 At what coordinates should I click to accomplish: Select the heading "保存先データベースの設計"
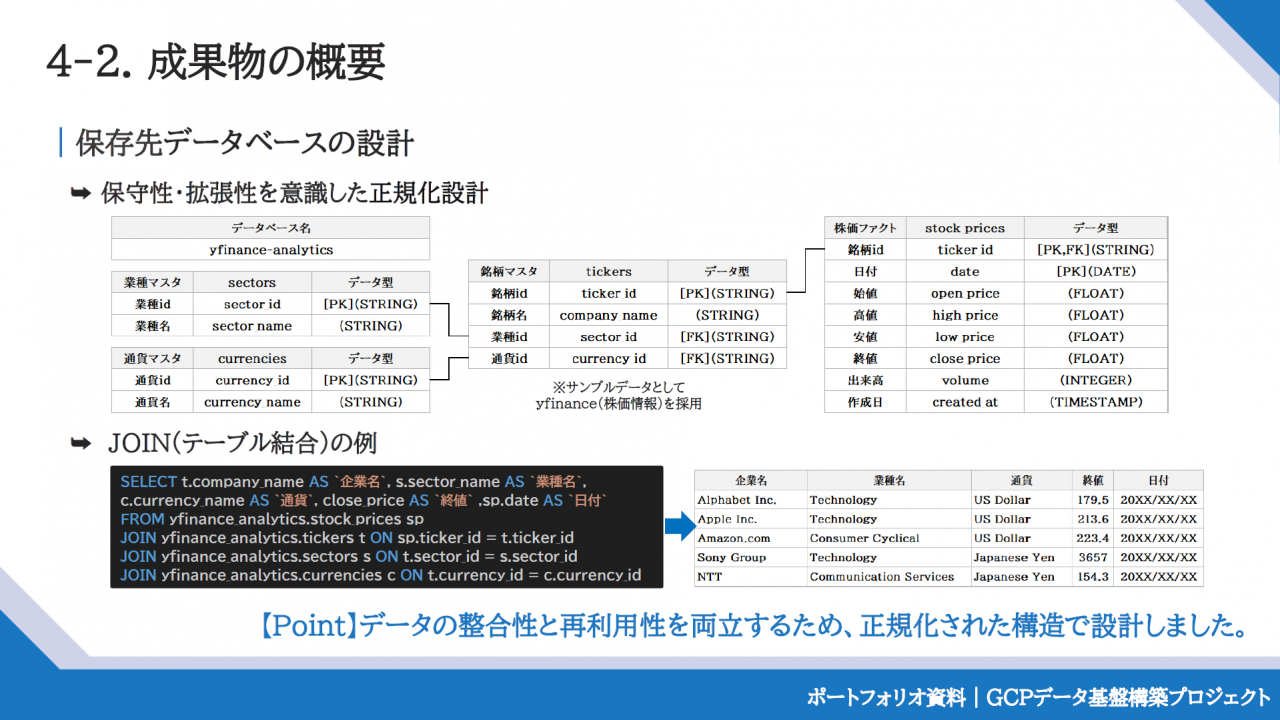click(245, 143)
